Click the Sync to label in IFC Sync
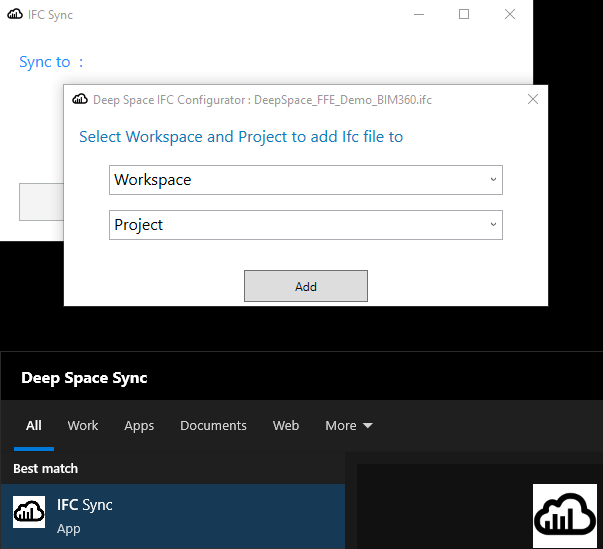The width and height of the screenshot is (603, 549). [x=51, y=62]
